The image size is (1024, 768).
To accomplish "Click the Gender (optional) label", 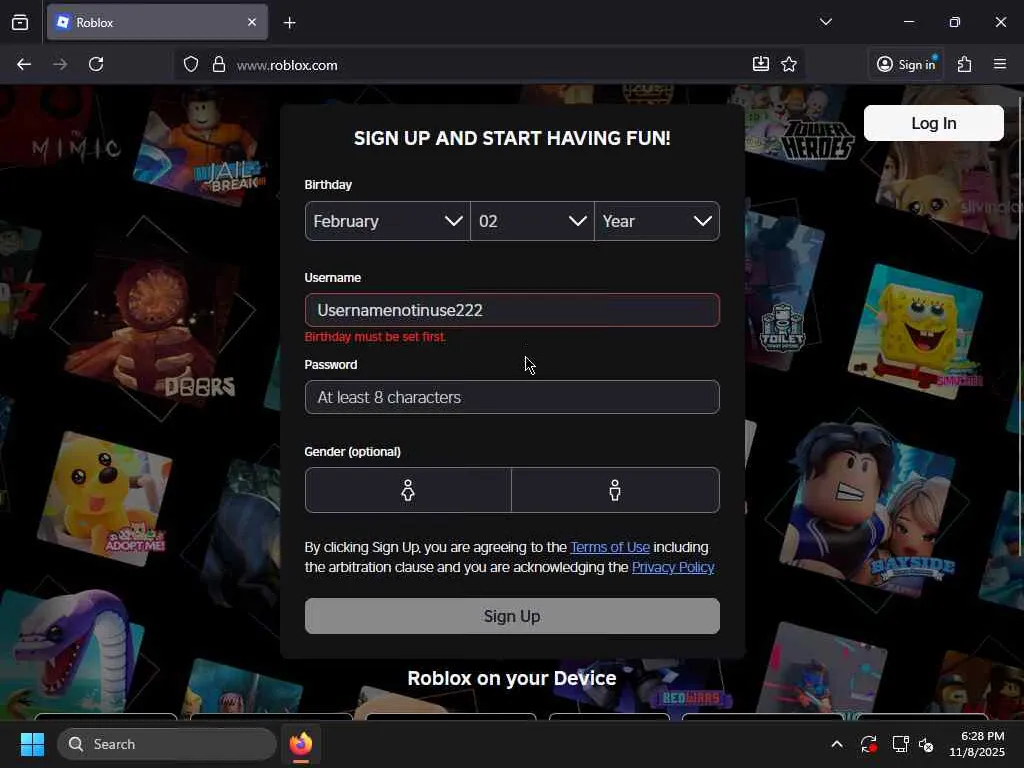I will [353, 452].
